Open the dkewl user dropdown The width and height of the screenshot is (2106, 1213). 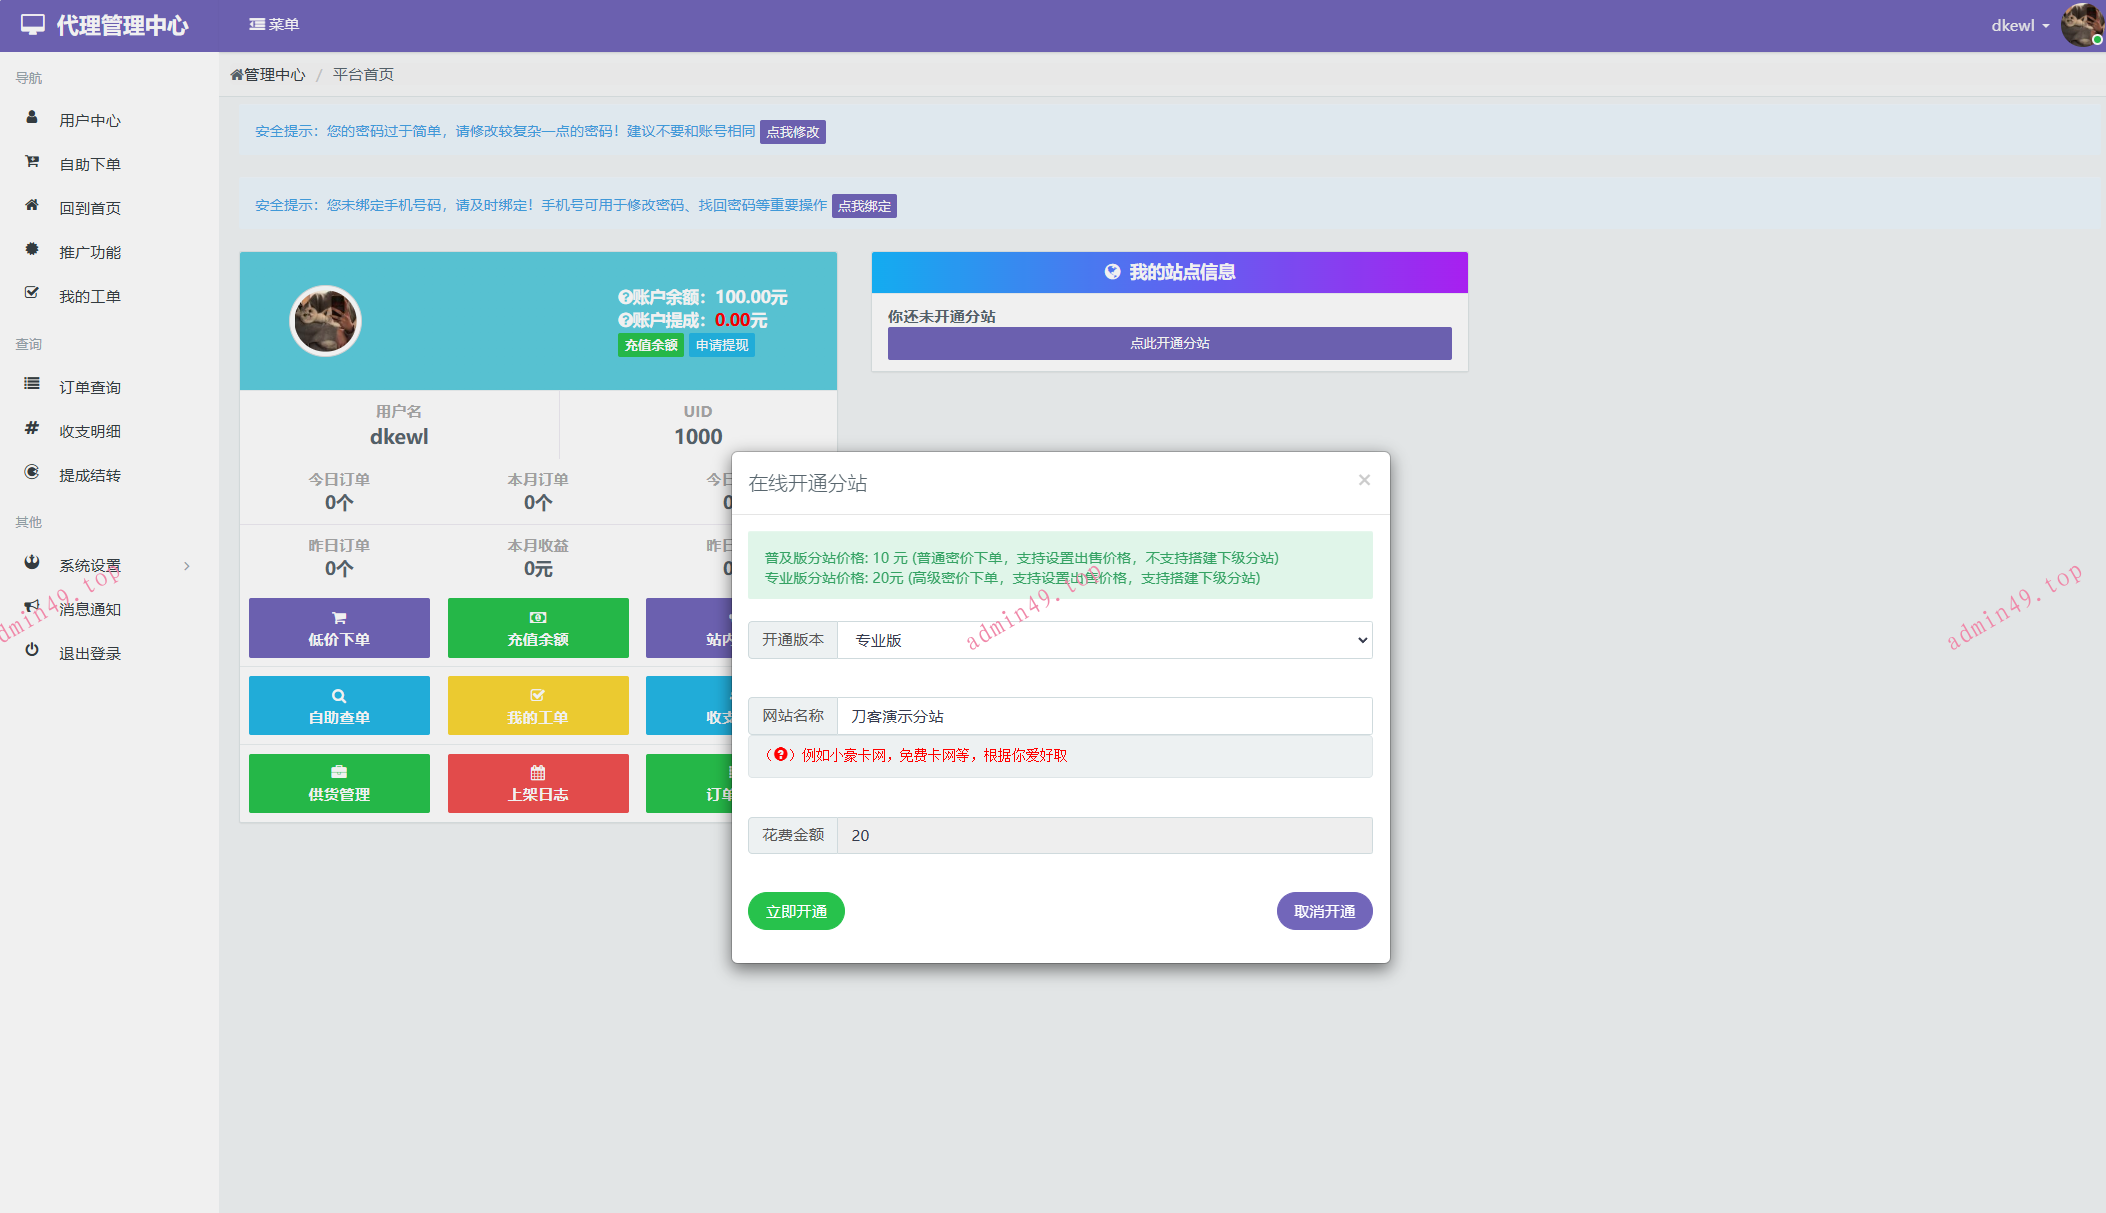[x=2019, y=26]
